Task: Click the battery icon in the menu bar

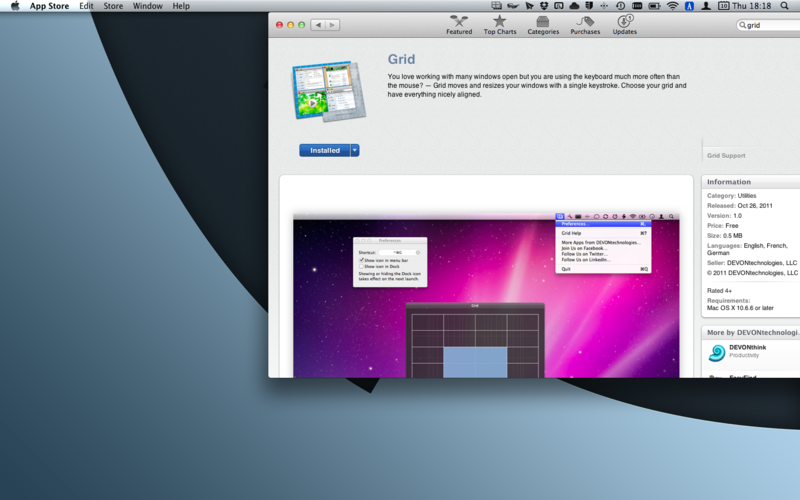Action: [654, 6]
